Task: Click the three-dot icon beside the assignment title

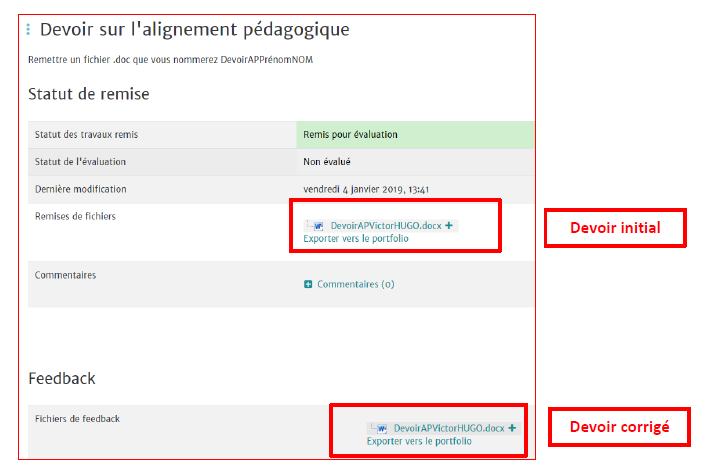Action: 28,30
